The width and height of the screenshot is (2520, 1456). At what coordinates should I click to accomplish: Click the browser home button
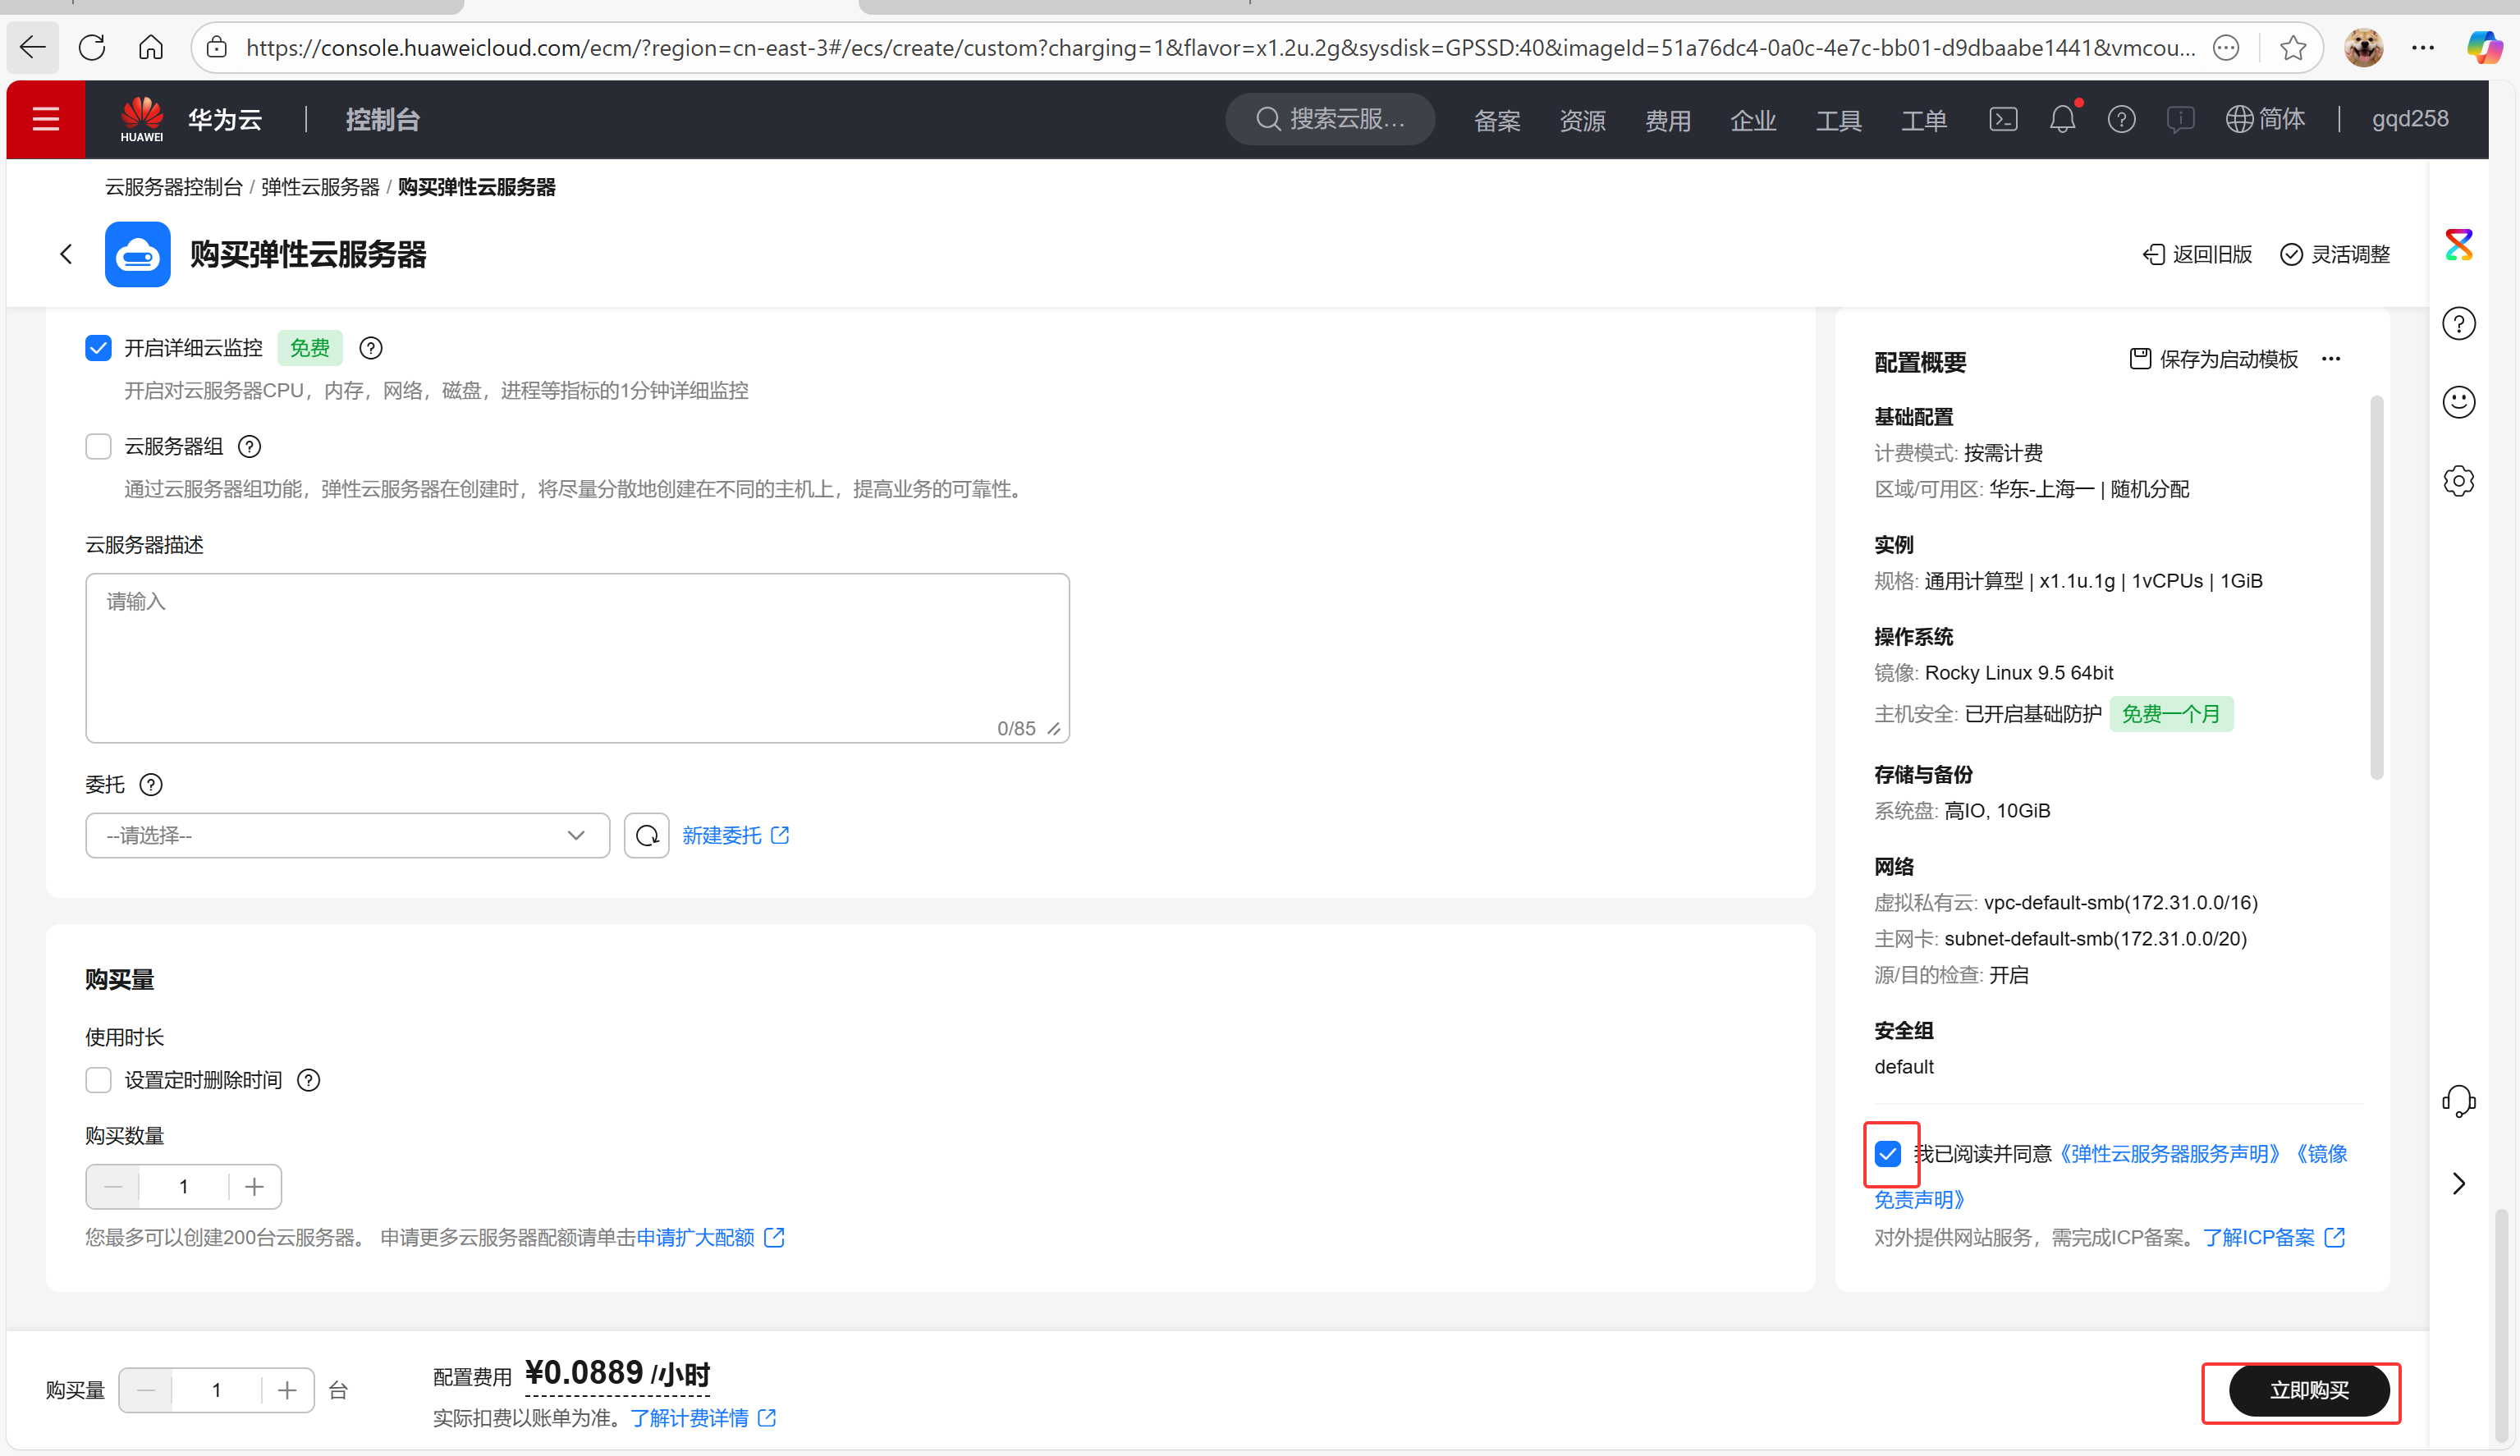pyautogui.click(x=151, y=47)
